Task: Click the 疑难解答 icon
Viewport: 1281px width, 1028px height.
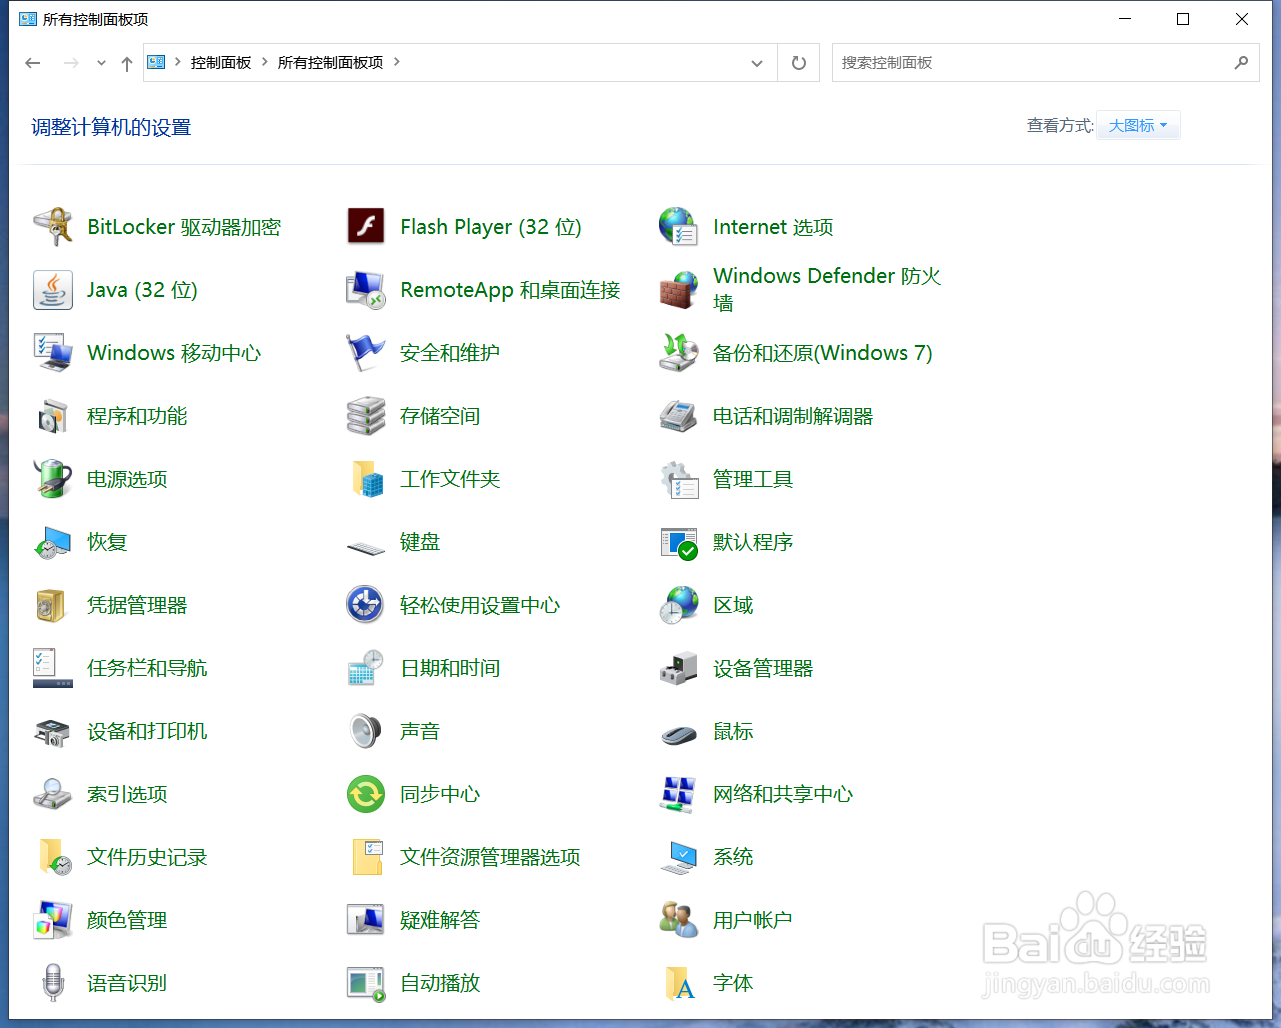Action: pyautogui.click(x=366, y=920)
